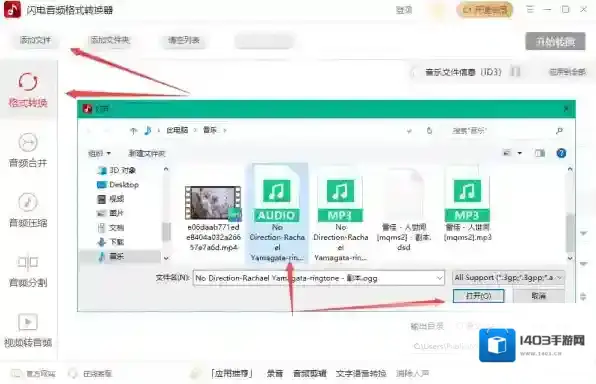Open the 音频分割 audio split tool
This screenshot has height=384, width=596.
pos(28,271)
